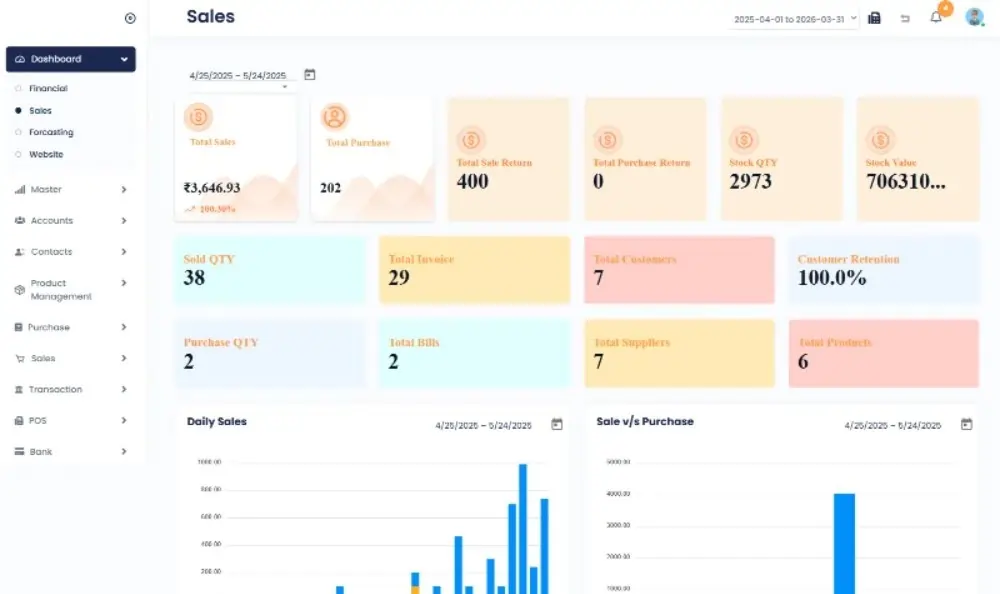Screen dimensions: 1000x594
Task: Click the Total Invoice card
Action: [x=474, y=270]
